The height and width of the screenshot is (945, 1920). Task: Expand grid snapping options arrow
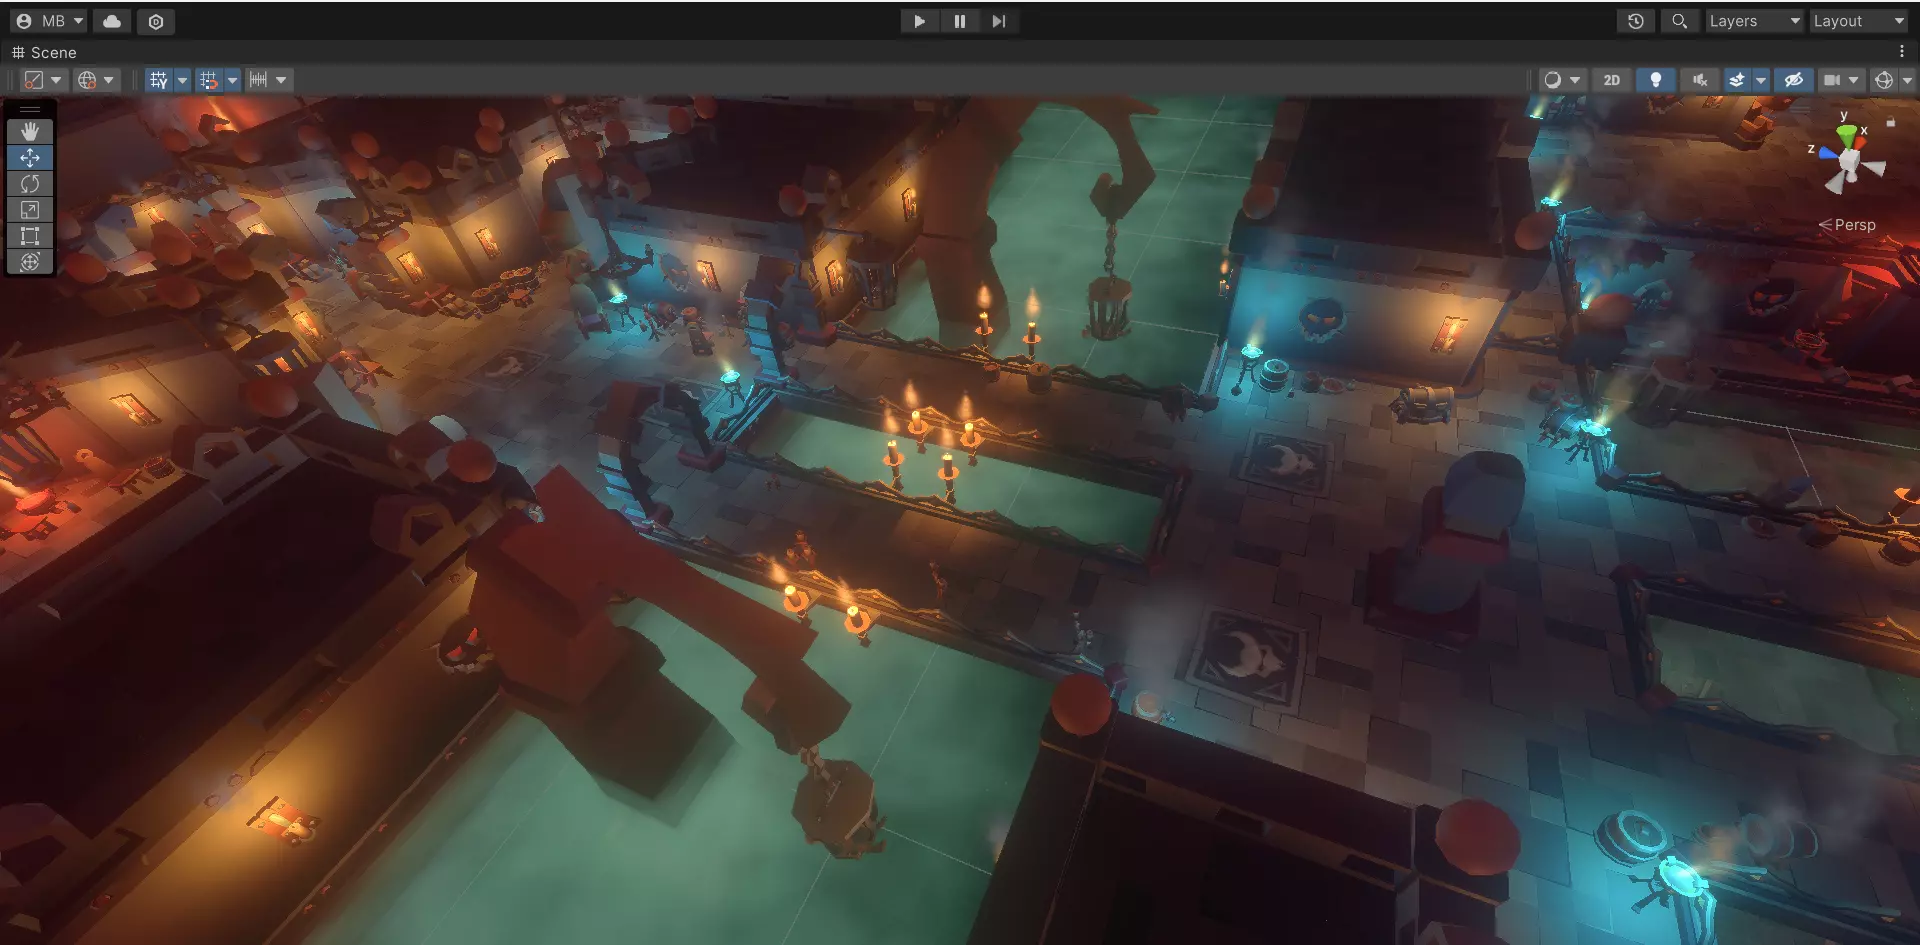[x=232, y=80]
